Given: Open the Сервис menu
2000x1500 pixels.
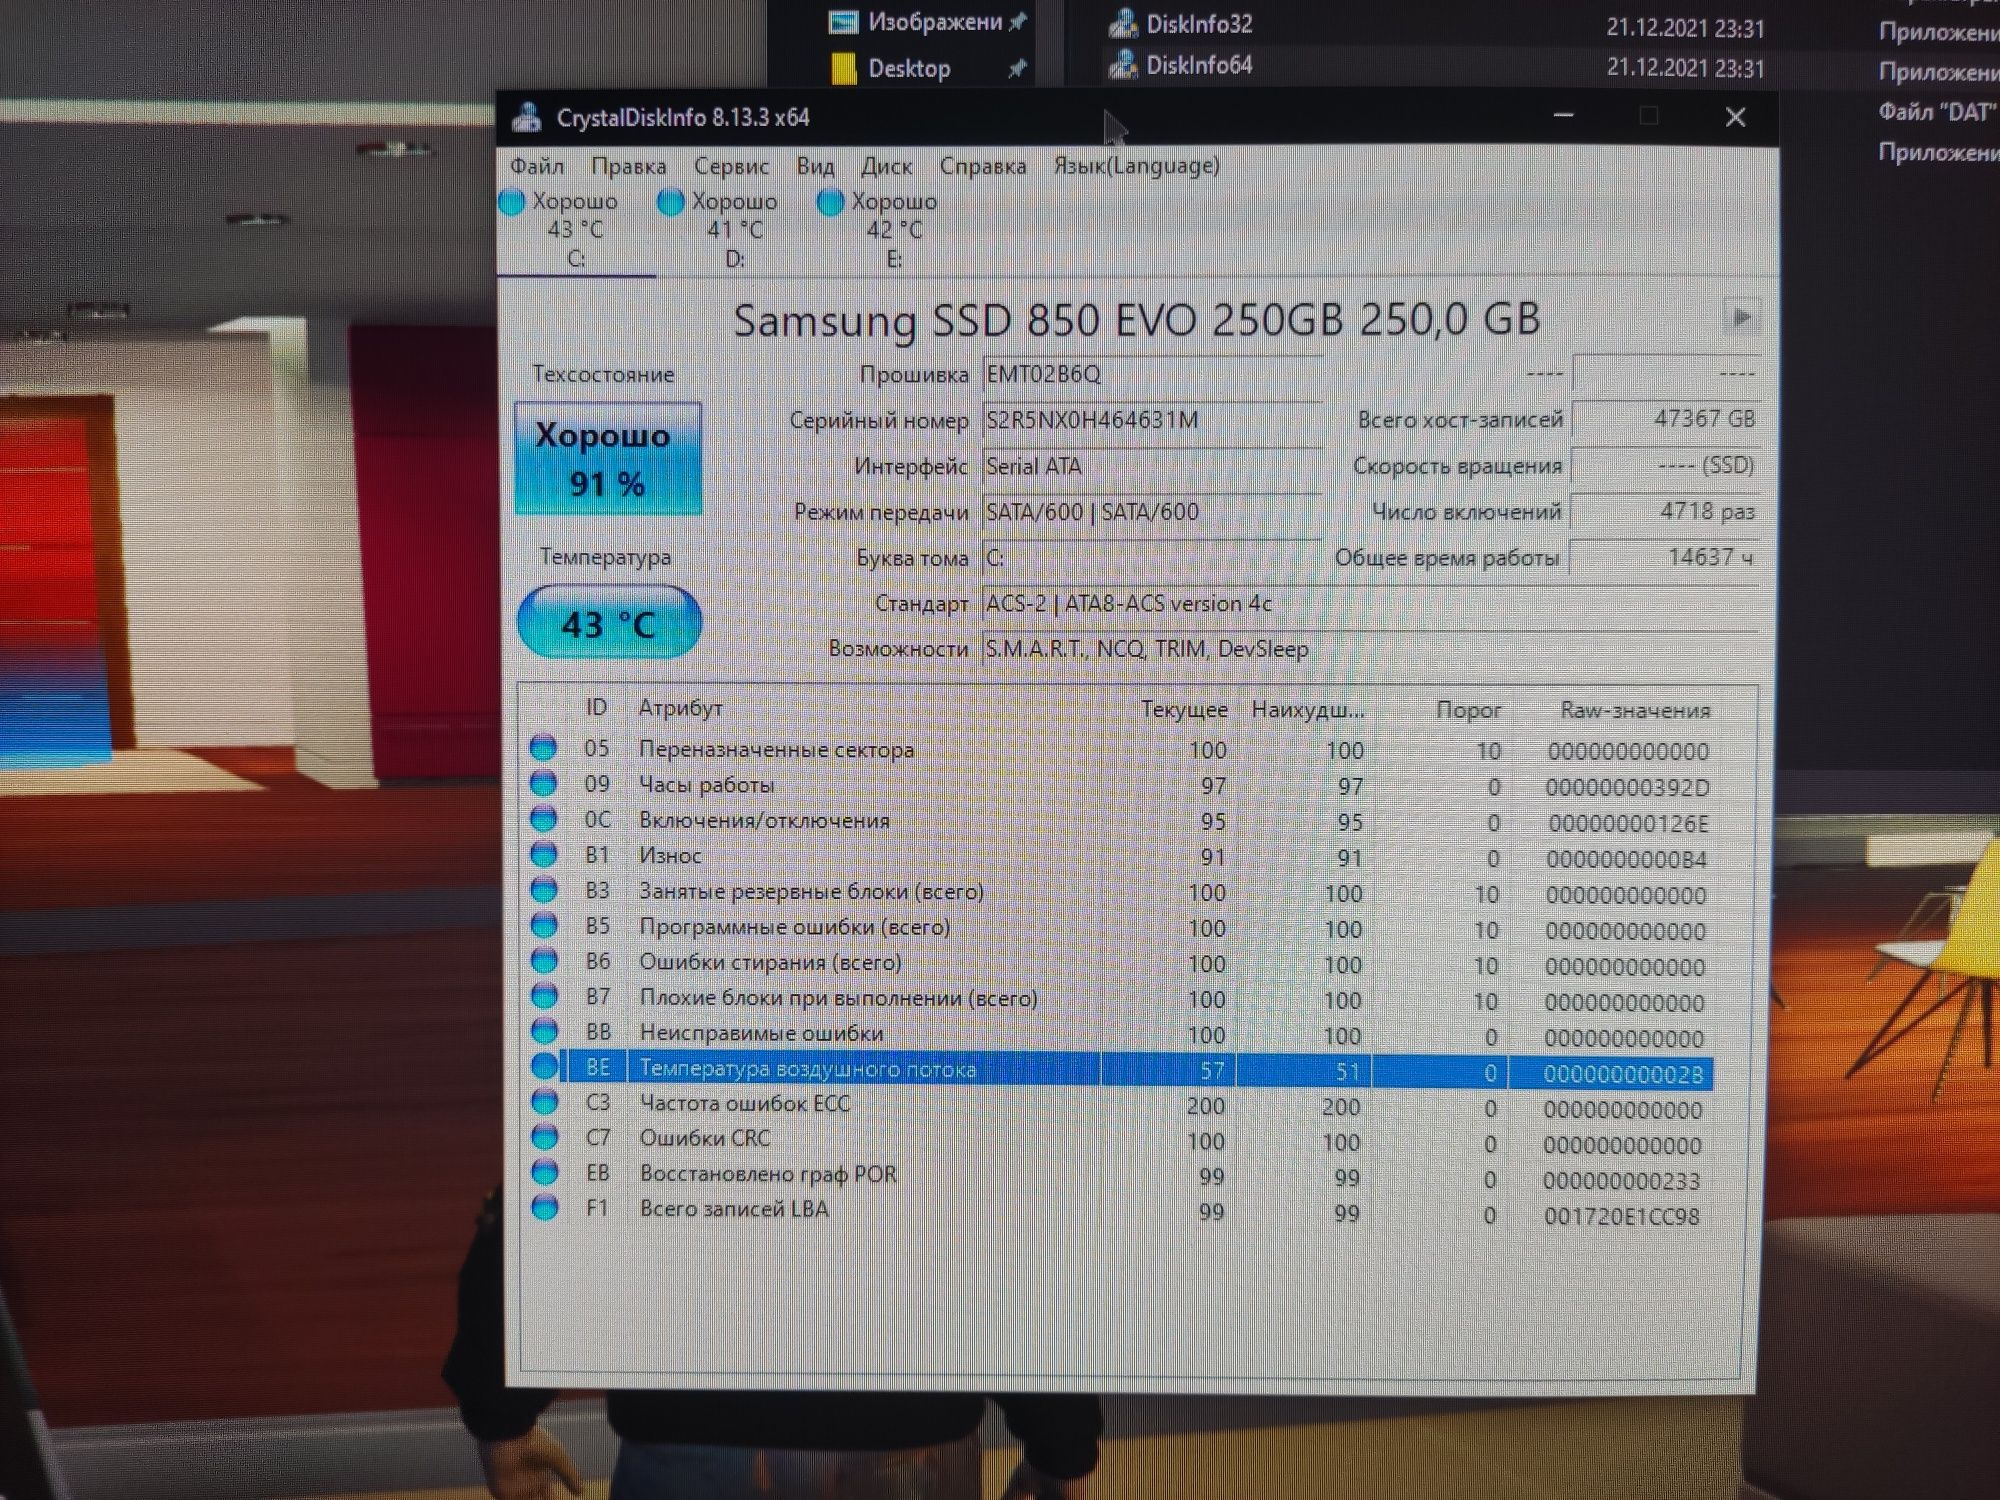Looking at the screenshot, I should pos(731,166).
